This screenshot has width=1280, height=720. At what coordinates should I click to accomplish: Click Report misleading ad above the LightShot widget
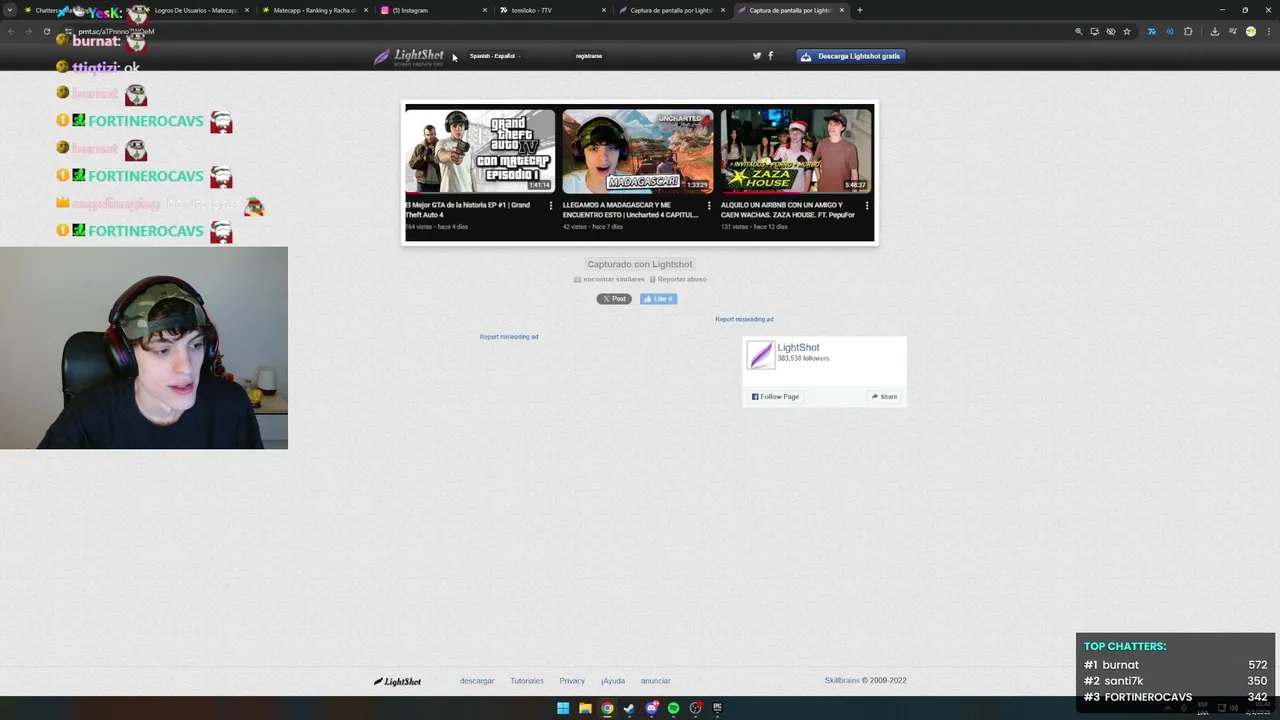(x=744, y=319)
